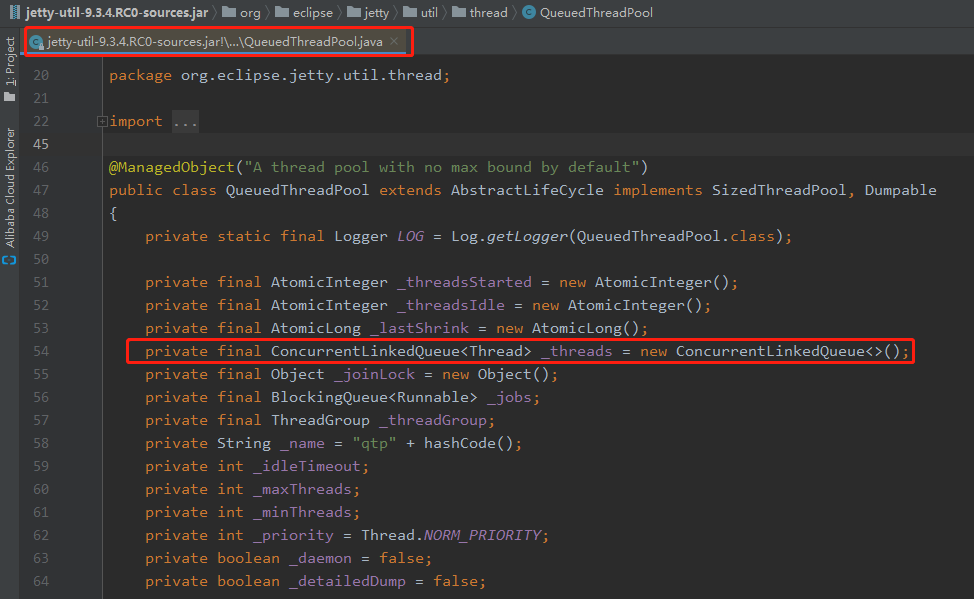974x599 pixels.
Task: Click the _threadGroup field
Action: pyautogui.click(x=433, y=420)
